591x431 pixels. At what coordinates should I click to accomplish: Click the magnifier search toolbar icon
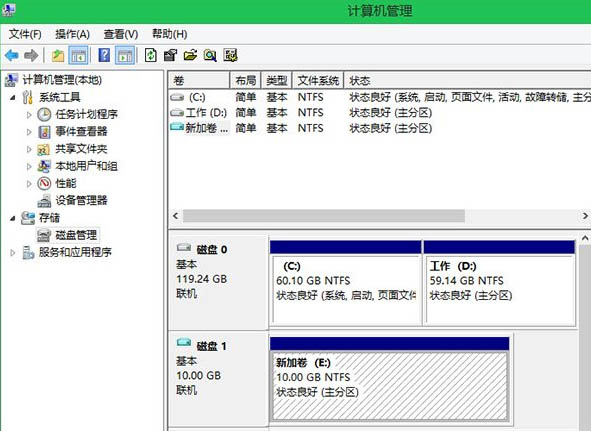tap(210, 56)
